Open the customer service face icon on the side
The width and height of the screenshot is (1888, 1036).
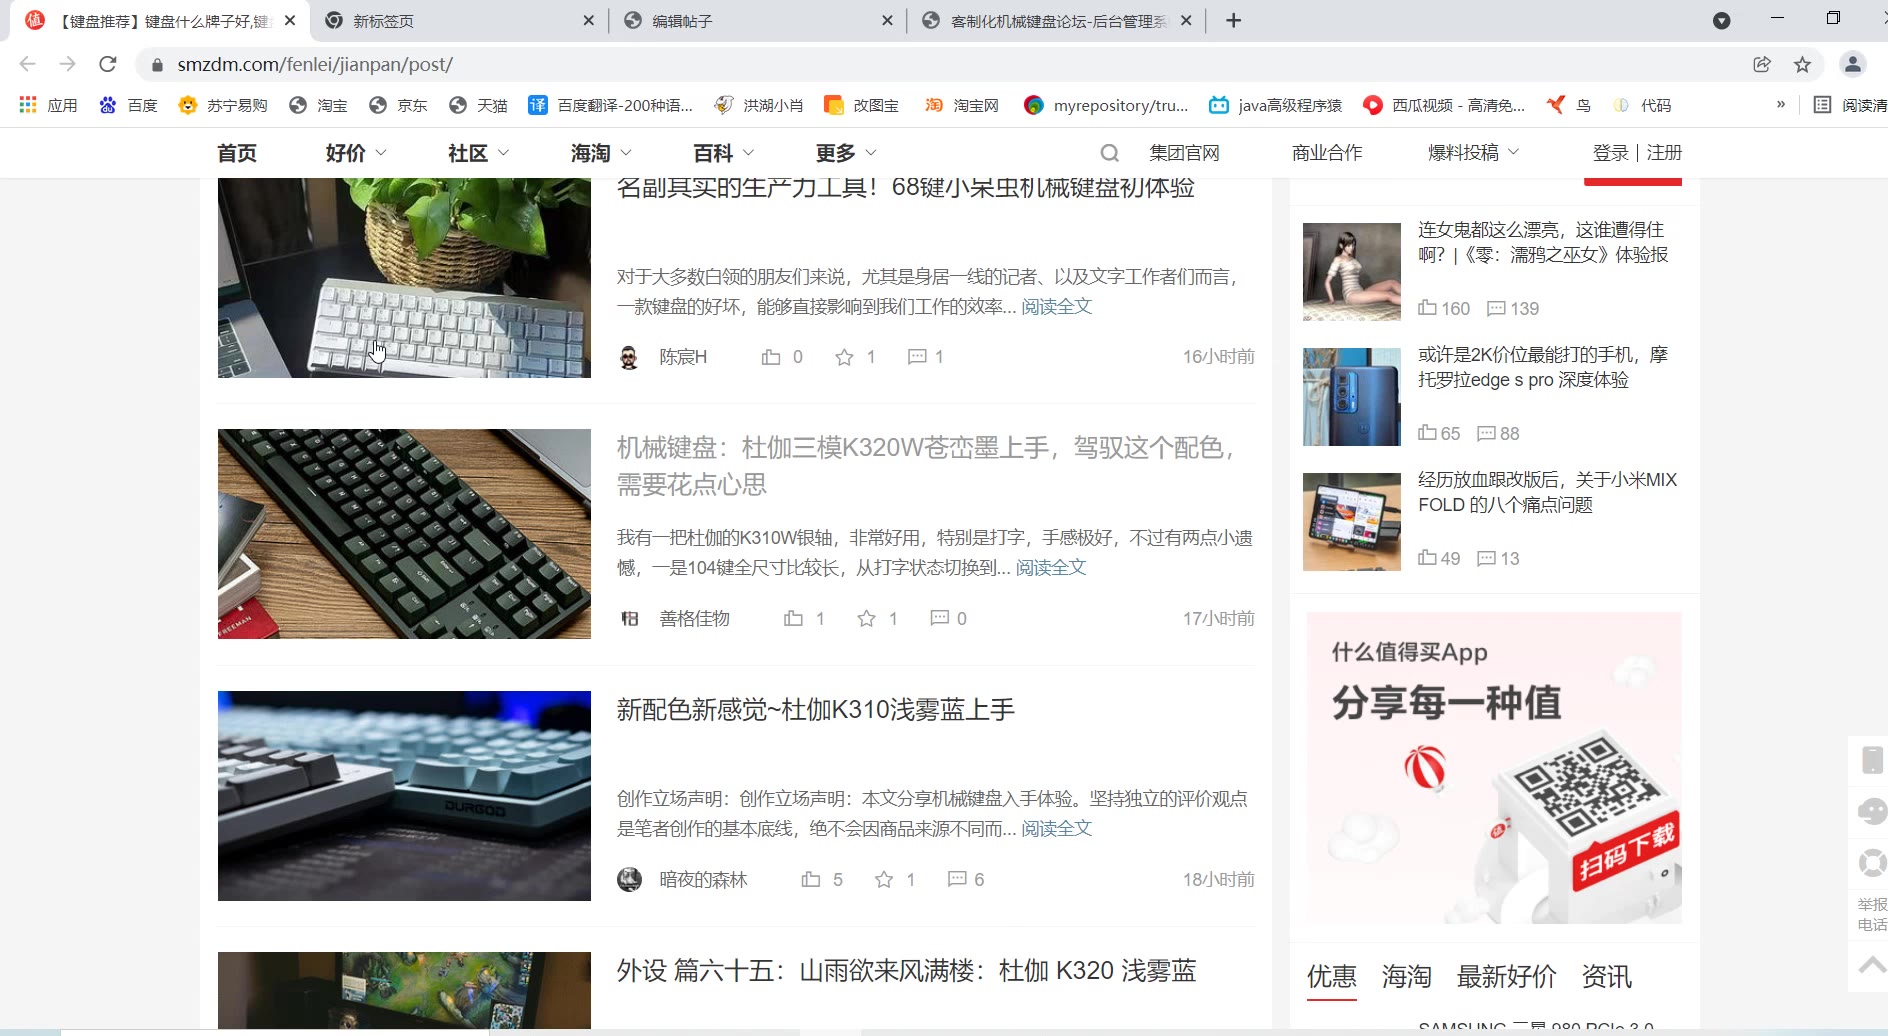(1871, 810)
